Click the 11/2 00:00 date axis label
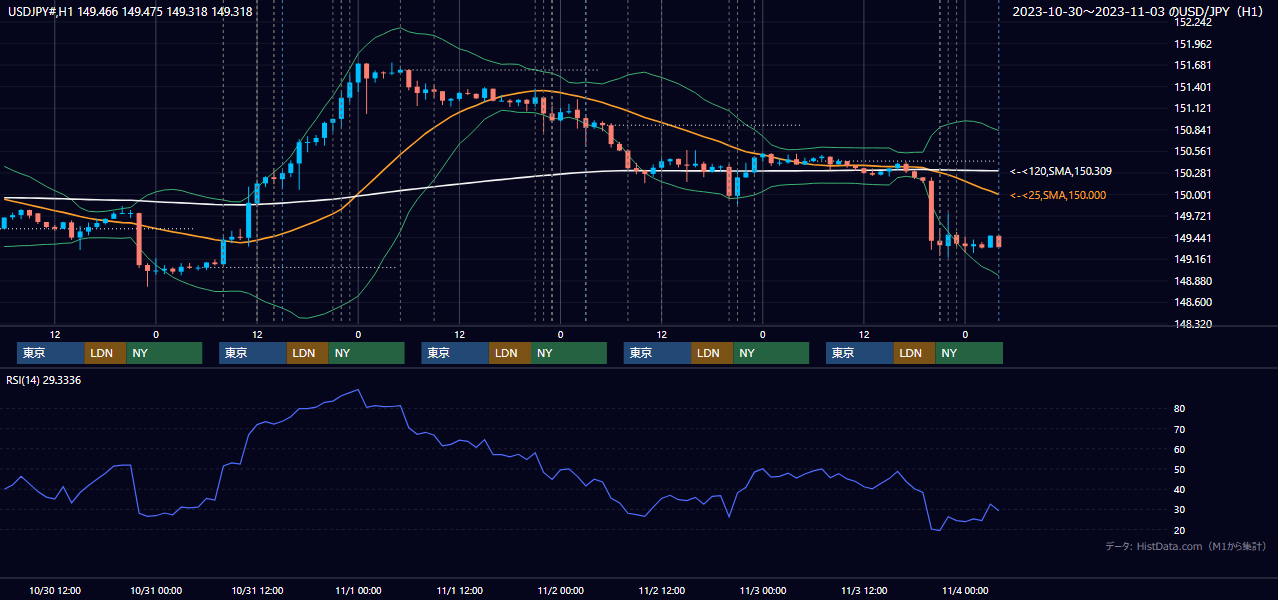This screenshot has width=1278, height=600. (x=561, y=591)
